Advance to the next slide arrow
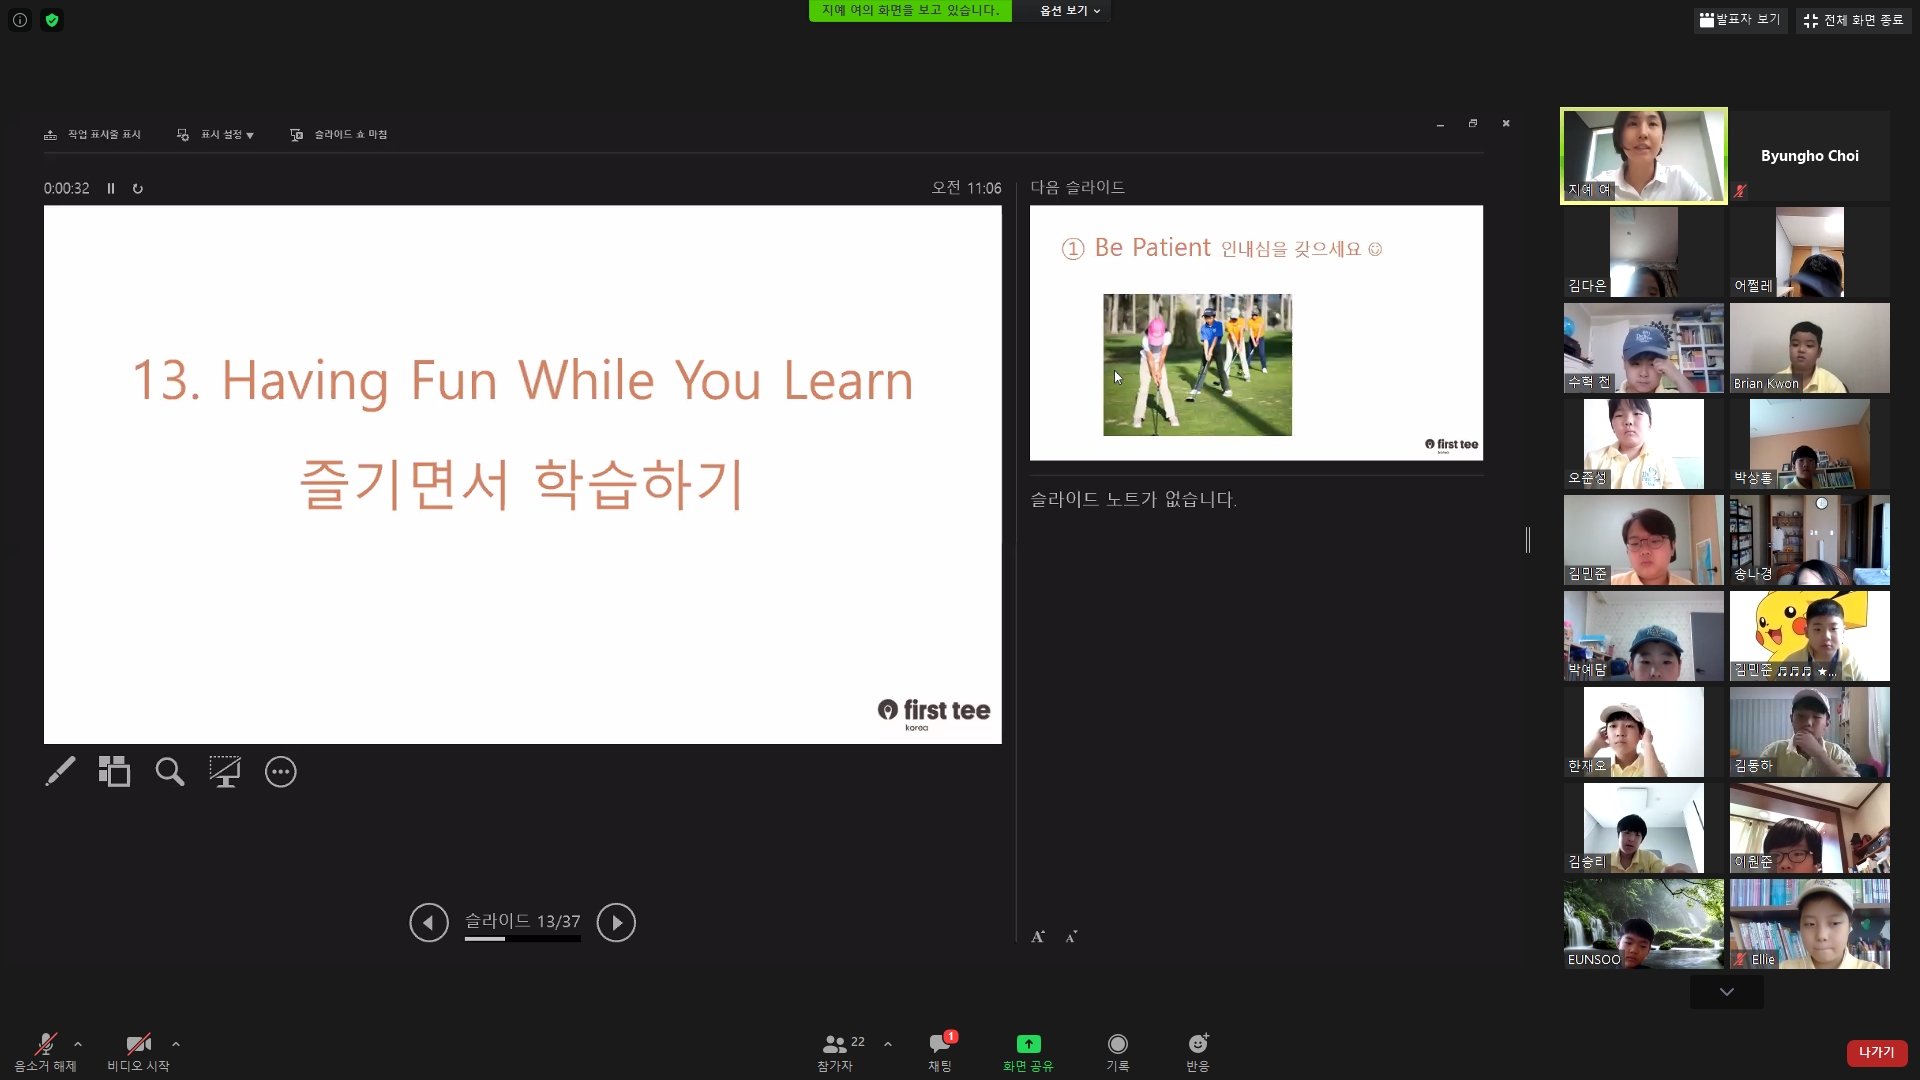 [616, 922]
